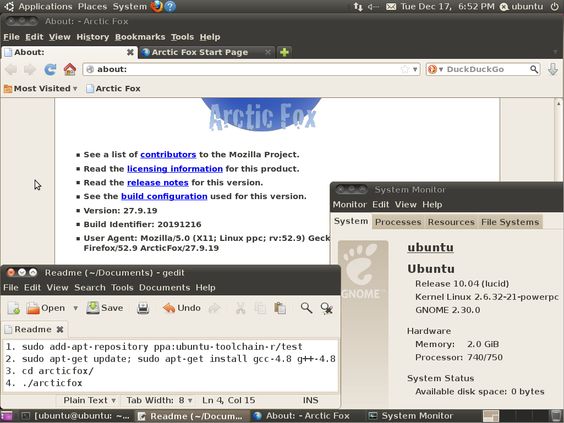This screenshot has width=564, height=423.
Task: Open the browser History menu
Action: [x=92, y=37]
